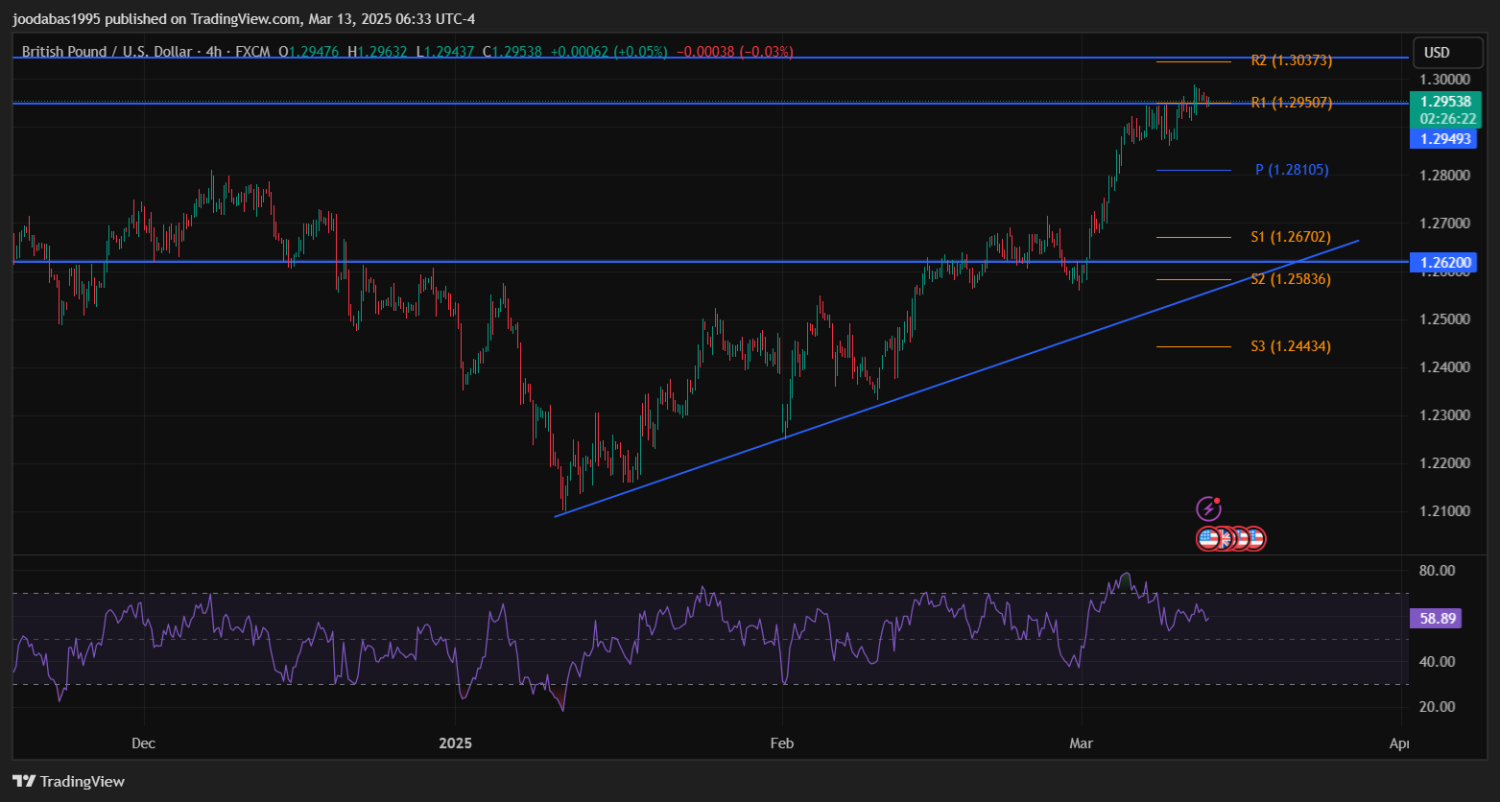Click the British Pound / U.S. Dollar symbol title
The width and height of the screenshot is (1500, 802).
pos(108,51)
